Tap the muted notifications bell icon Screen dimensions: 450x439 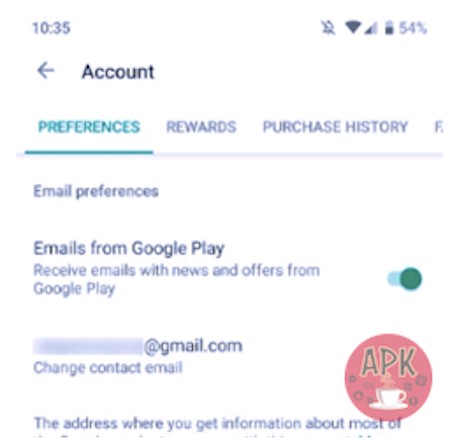(x=328, y=28)
